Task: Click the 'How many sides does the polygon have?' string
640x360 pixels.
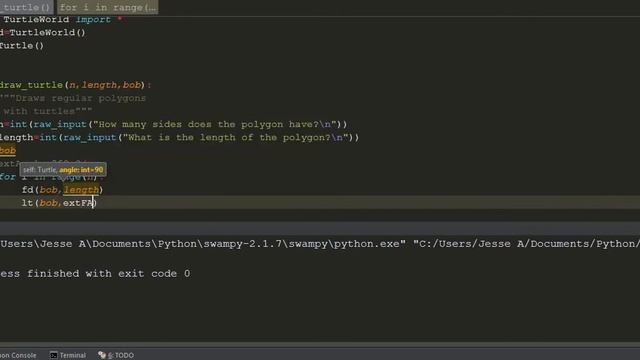Action: pyautogui.click(x=214, y=124)
